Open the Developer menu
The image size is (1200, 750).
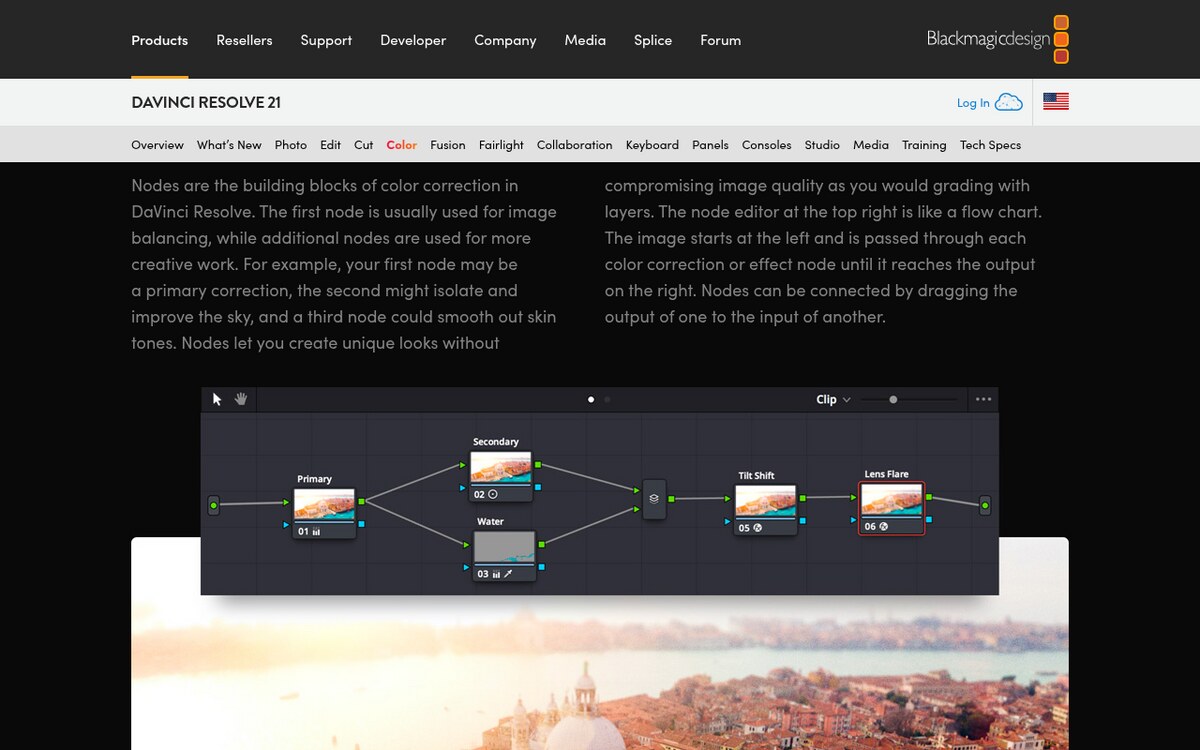point(413,40)
